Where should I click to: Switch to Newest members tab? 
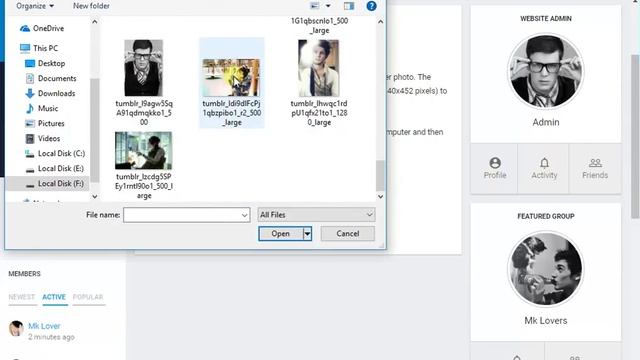[x=22, y=297]
